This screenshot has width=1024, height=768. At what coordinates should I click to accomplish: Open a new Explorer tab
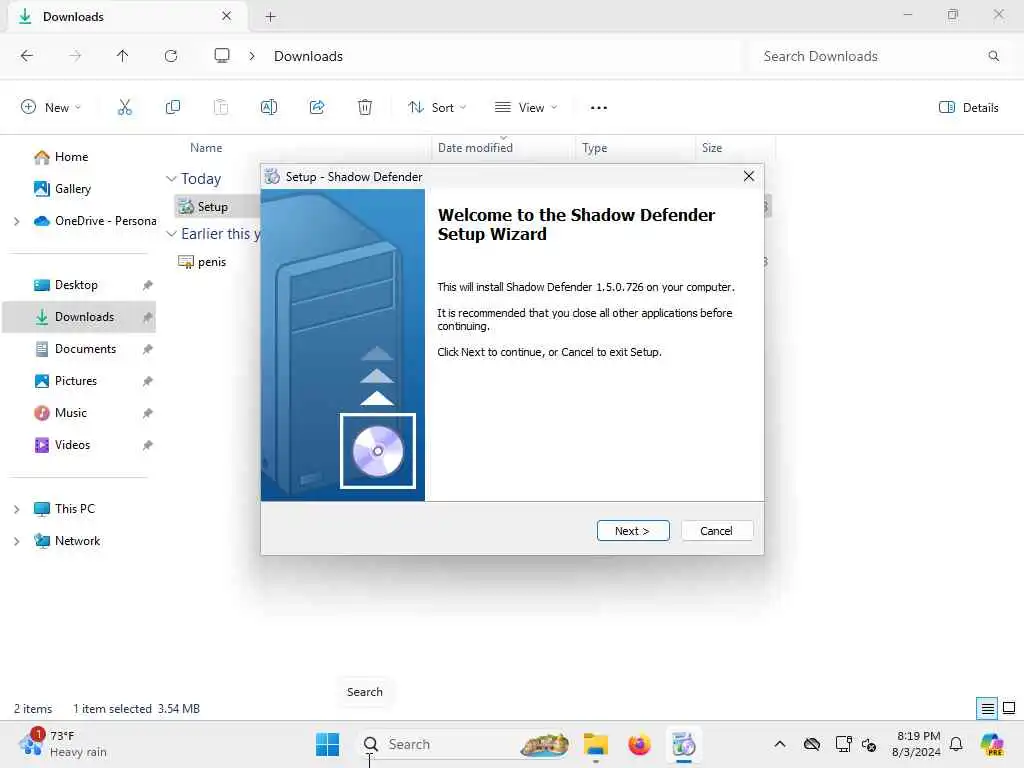[x=270, y=17]
